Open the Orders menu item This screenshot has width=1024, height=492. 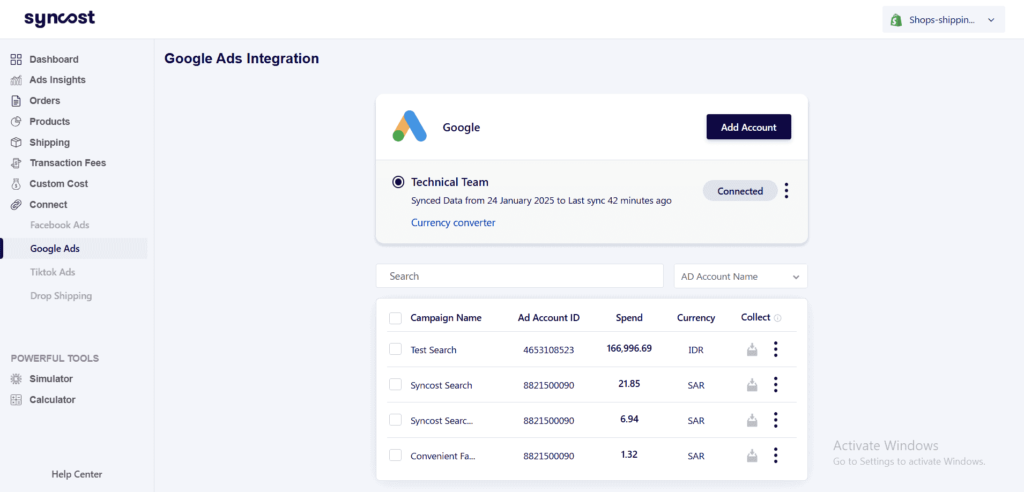(44, 101)
